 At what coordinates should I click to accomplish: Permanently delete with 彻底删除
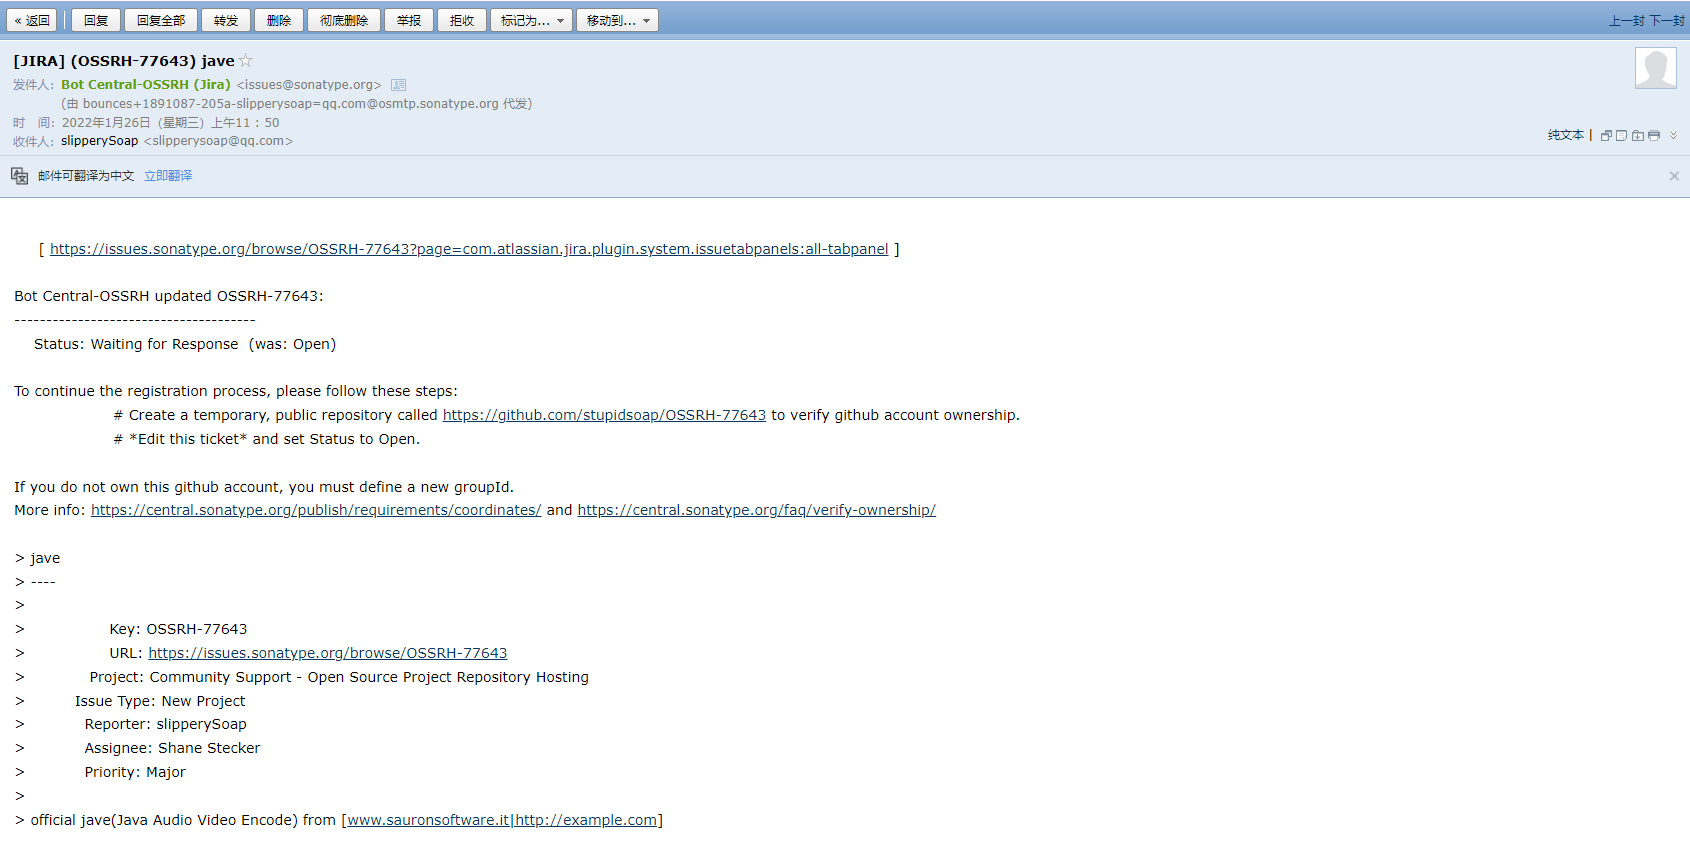pyautogui.click(x=344, y=20)
